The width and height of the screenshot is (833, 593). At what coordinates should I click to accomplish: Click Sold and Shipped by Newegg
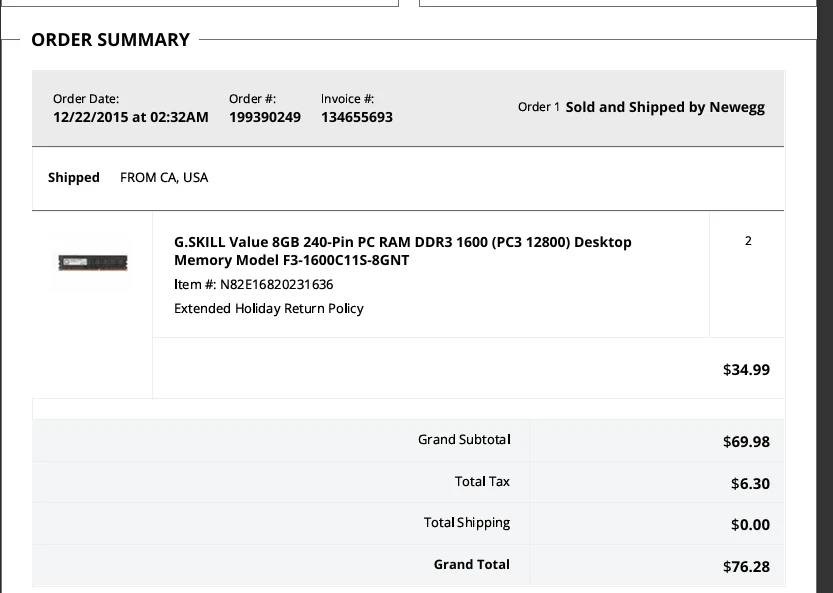click(664, 107)
